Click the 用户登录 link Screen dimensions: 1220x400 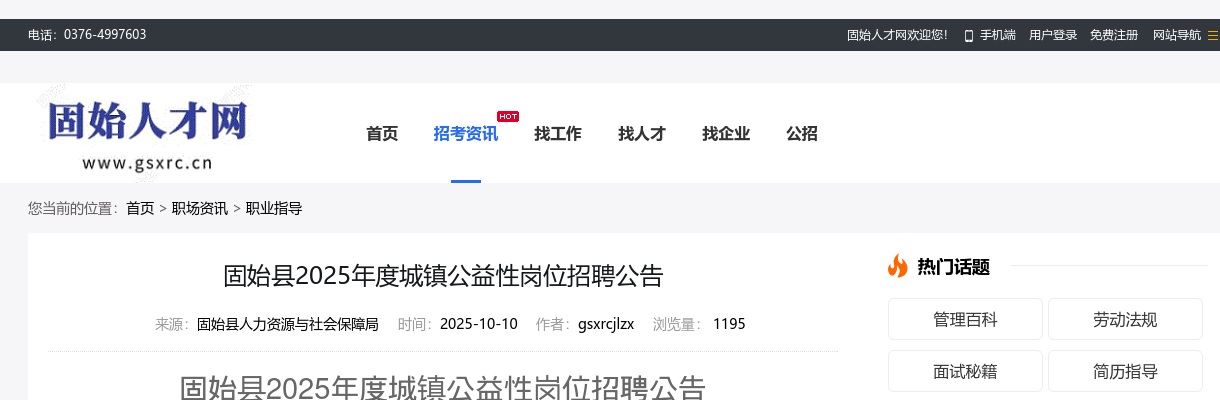coord(1053,35)
